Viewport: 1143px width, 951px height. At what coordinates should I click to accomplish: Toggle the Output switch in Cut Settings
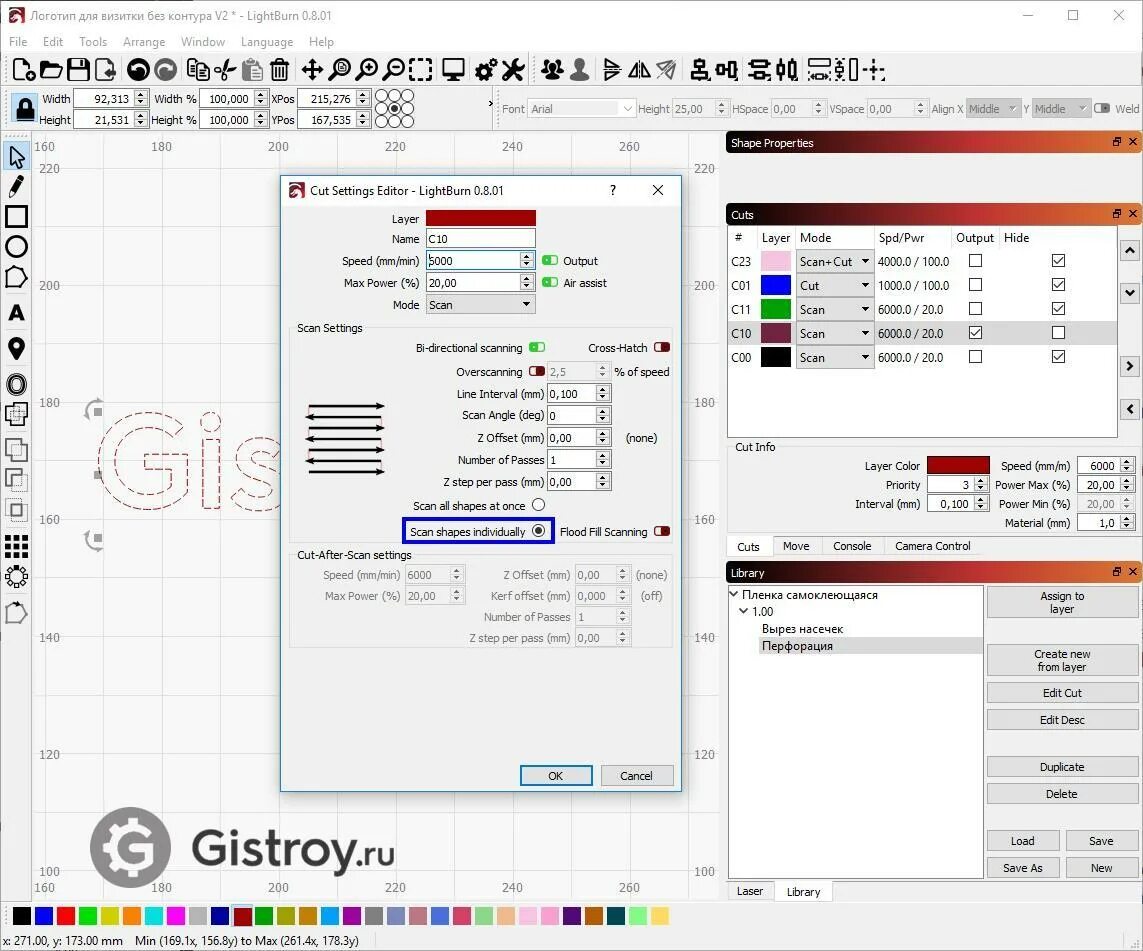(x=550, y=260)
